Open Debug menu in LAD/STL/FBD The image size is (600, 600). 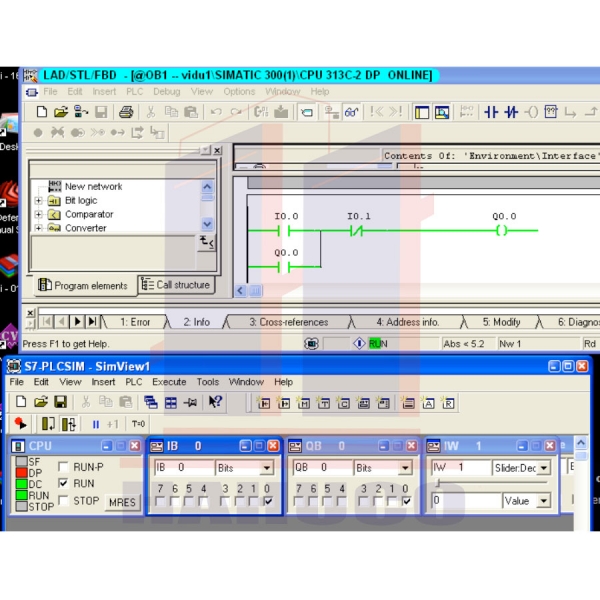[166, 91]
